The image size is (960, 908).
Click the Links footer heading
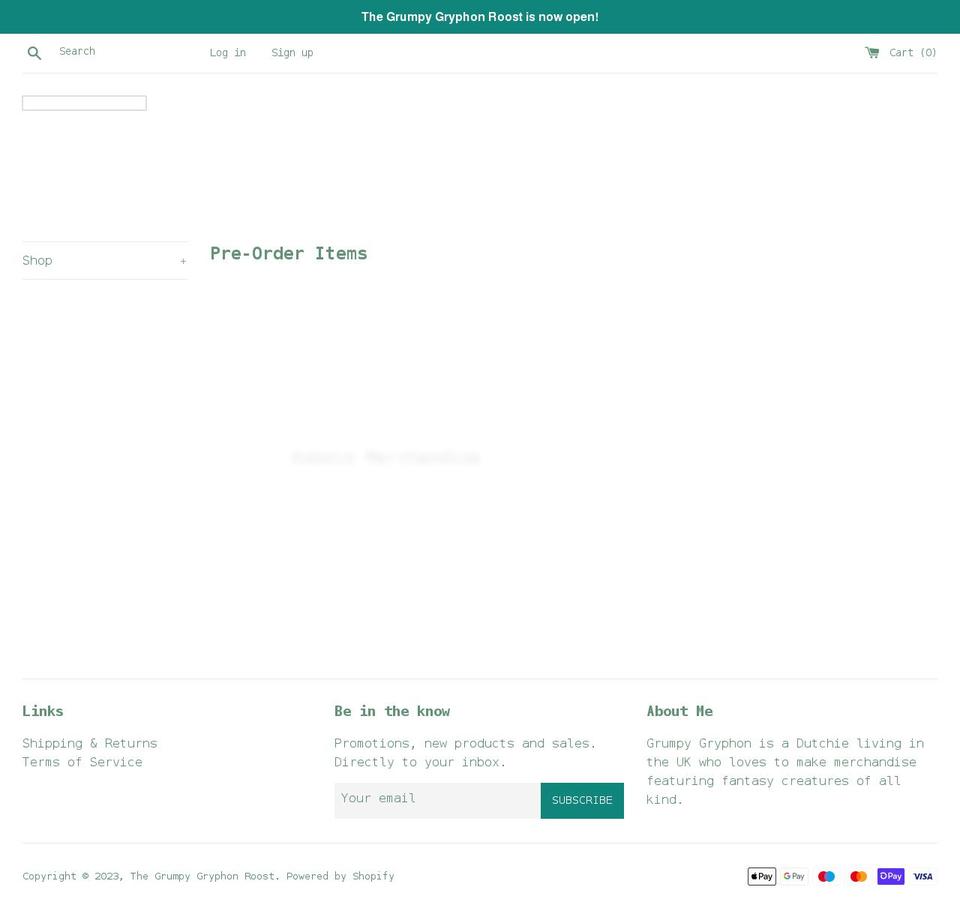[43, 711]
